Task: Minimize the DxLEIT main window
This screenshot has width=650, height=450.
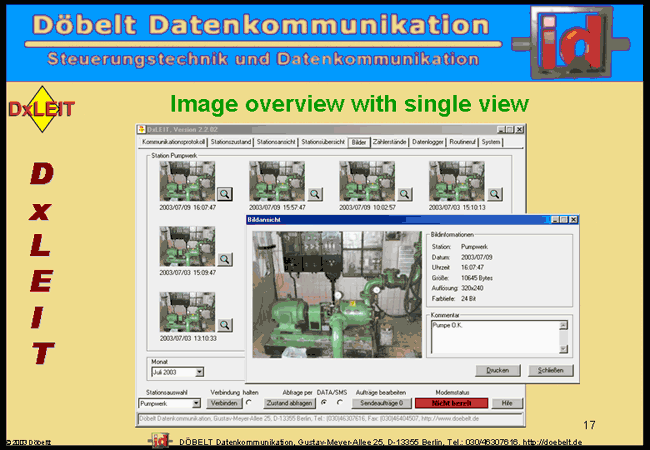Action: (501, 129)
